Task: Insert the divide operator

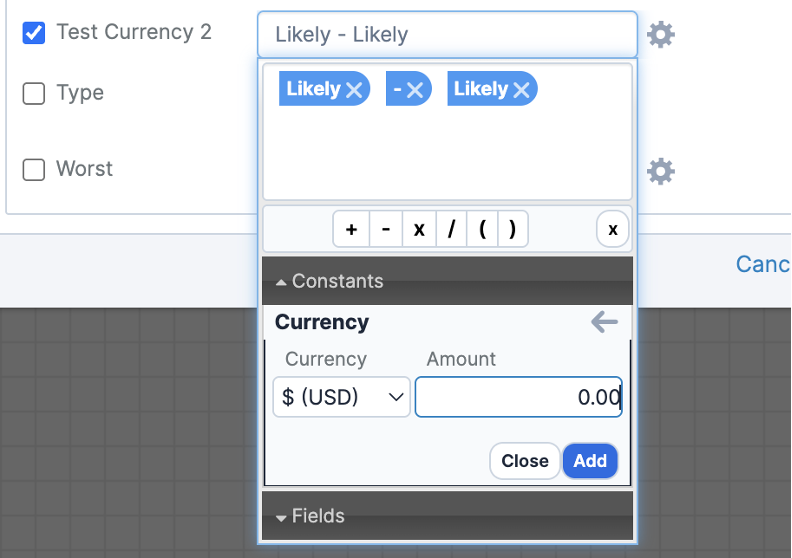Action: click(x=451, y=229)
